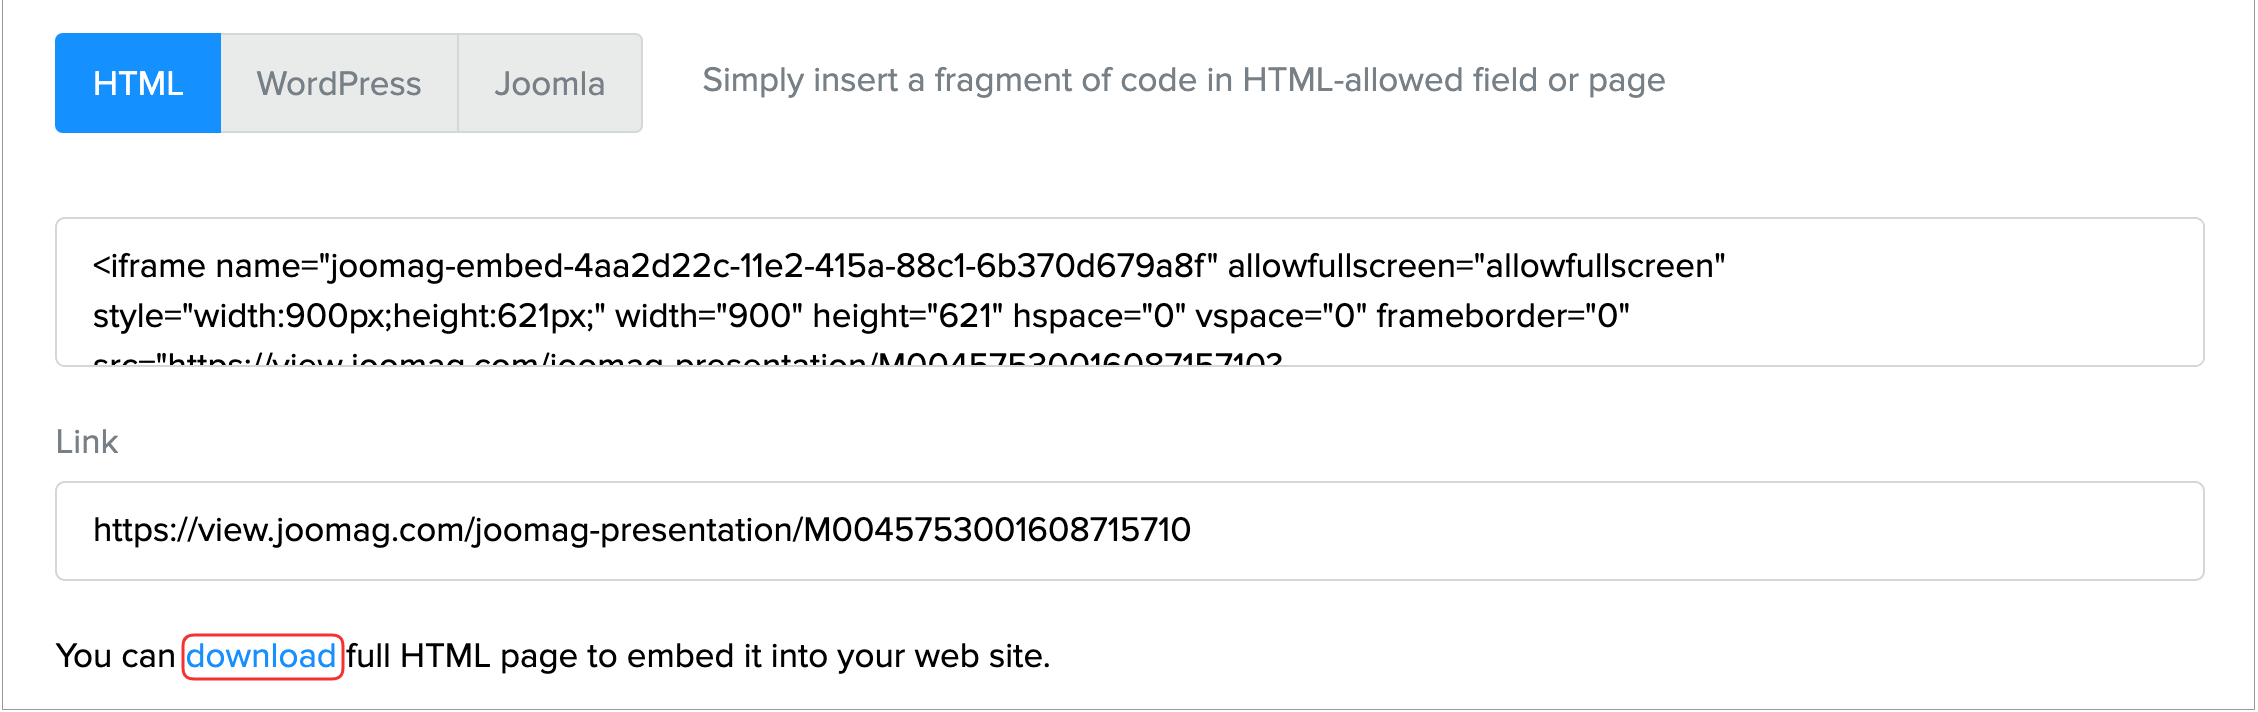Click the download link for HTML page

(x=261, y=656)
